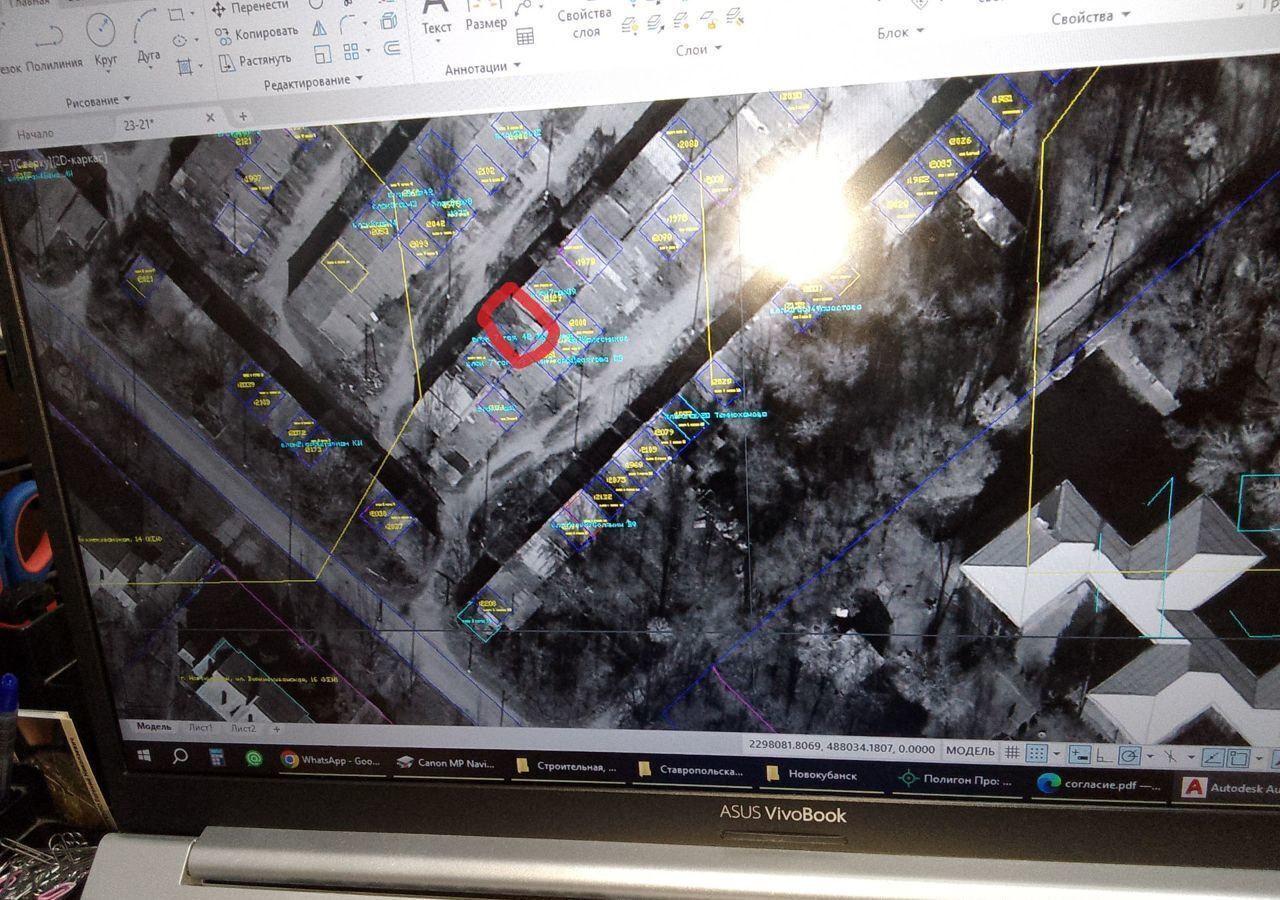Open Windows taskbar search
Screen dimensions: 1280x900
click(x=180, y=757)
